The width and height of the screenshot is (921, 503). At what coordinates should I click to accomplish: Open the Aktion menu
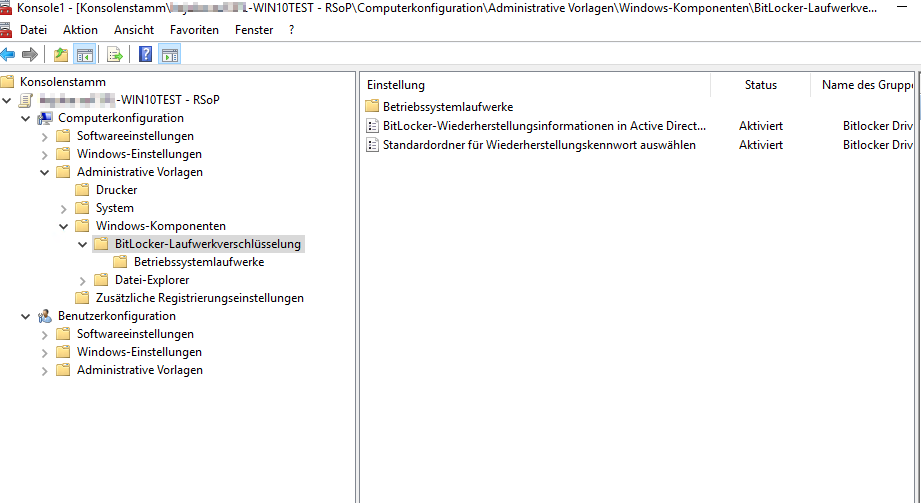[x=80, y=30]
